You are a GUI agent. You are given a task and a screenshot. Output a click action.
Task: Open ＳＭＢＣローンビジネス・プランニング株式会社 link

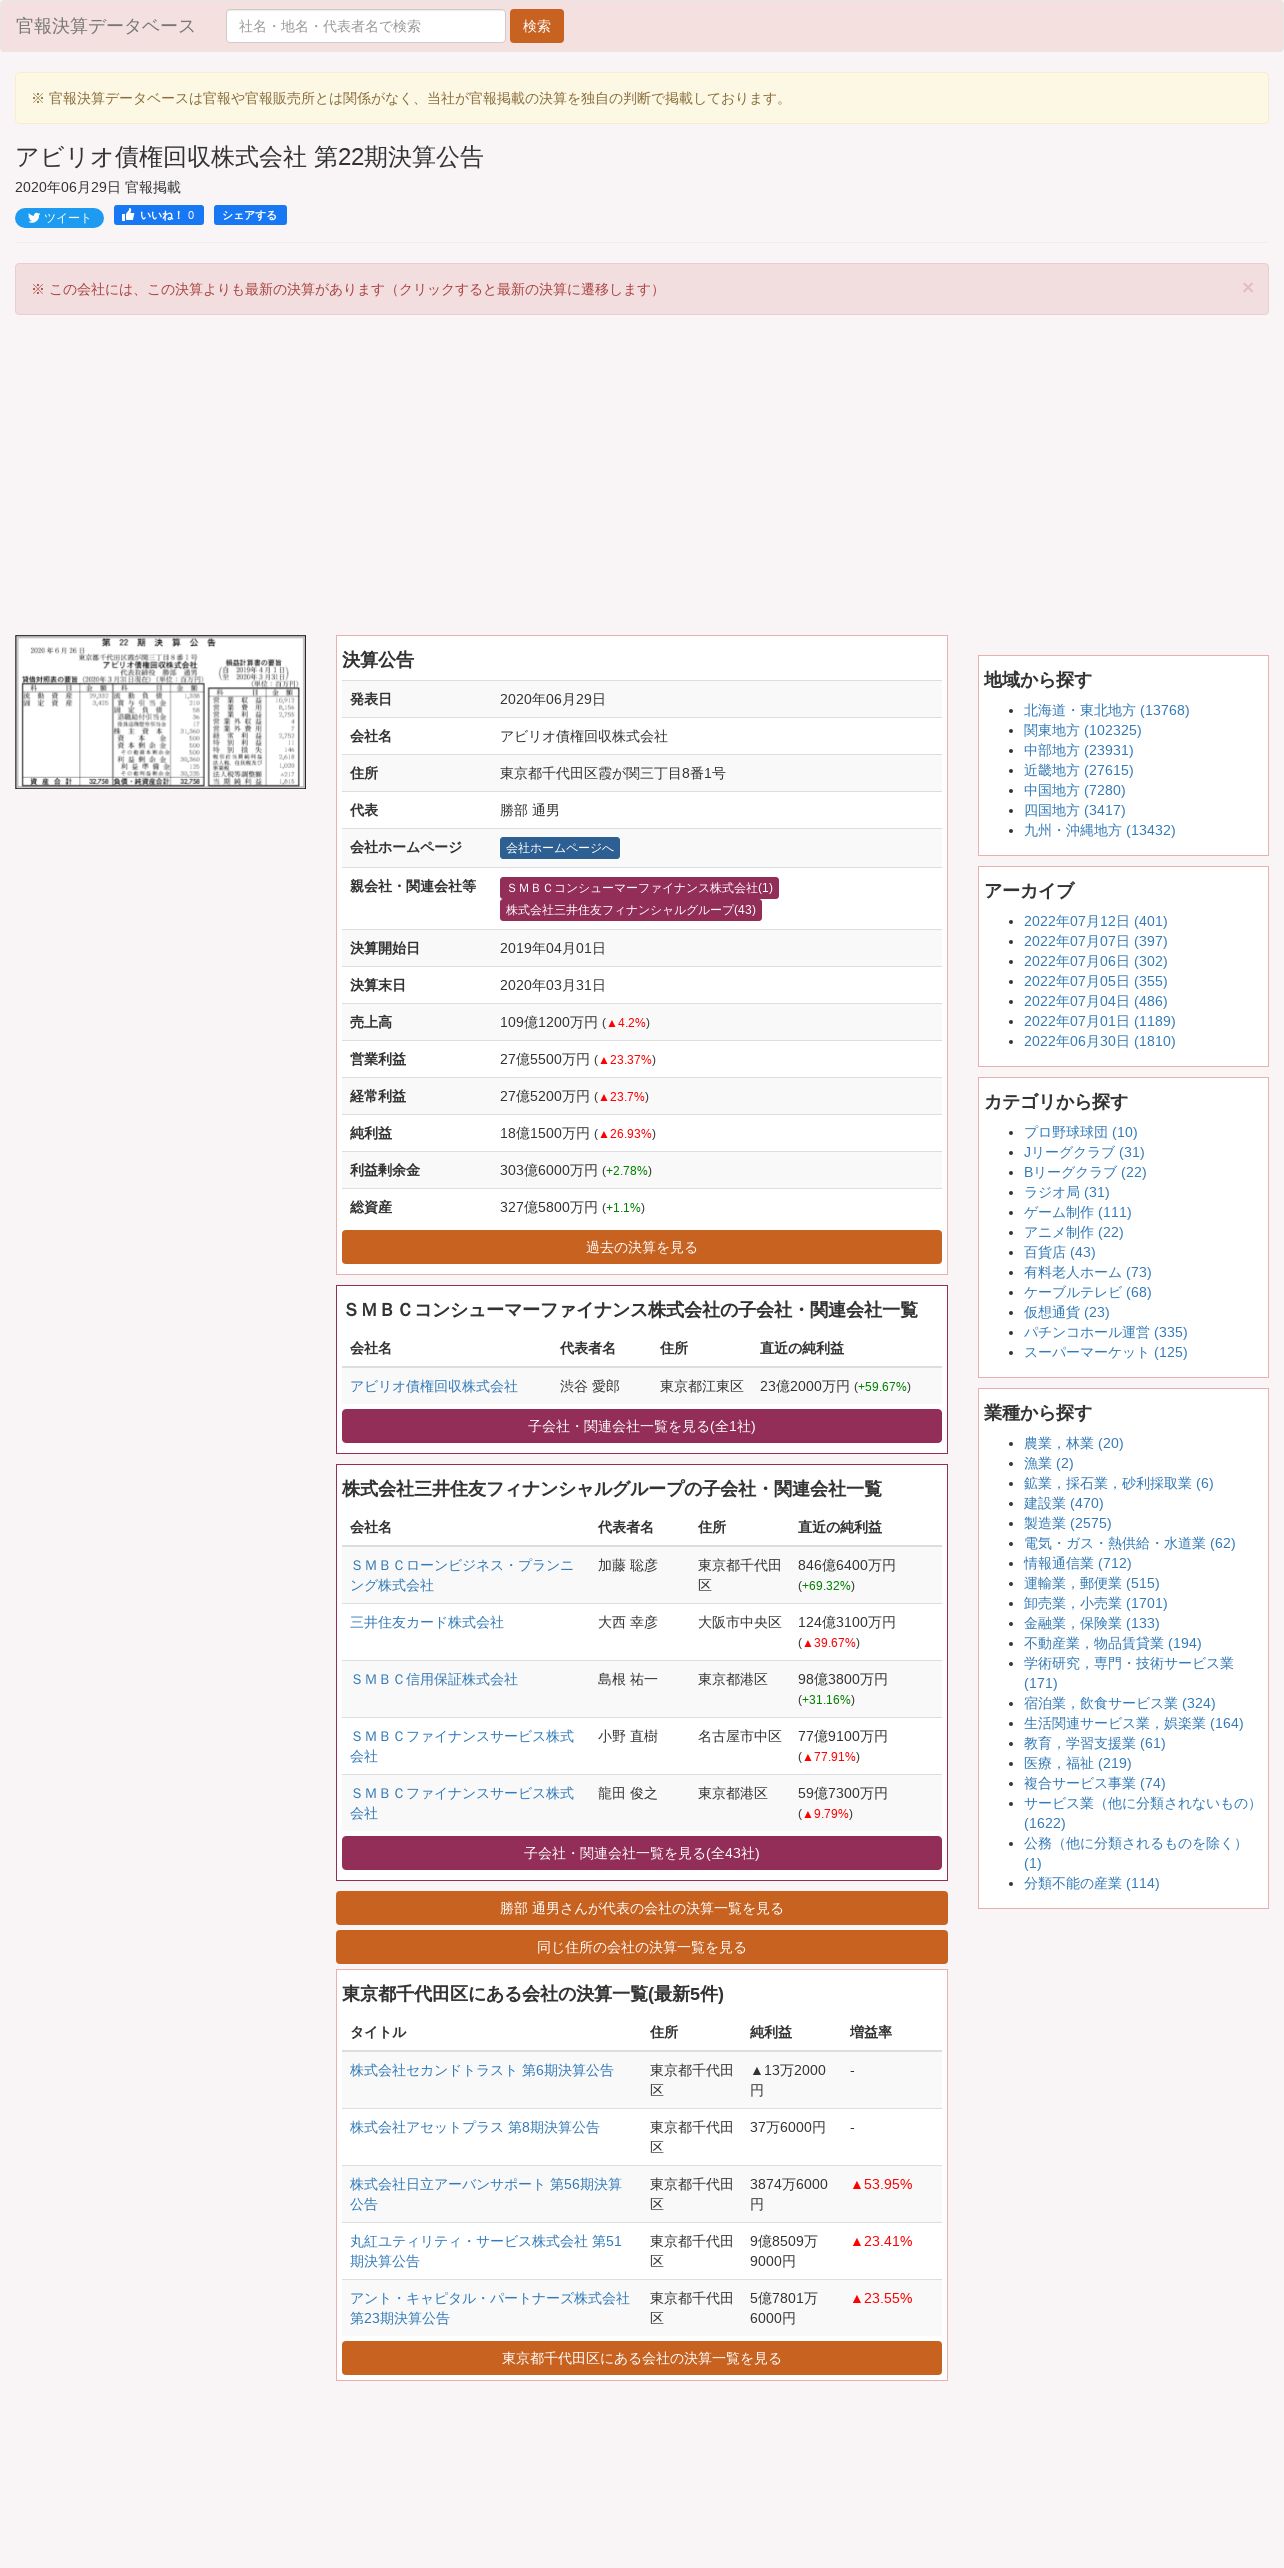pyautogui.click(x=462, y=1575)
